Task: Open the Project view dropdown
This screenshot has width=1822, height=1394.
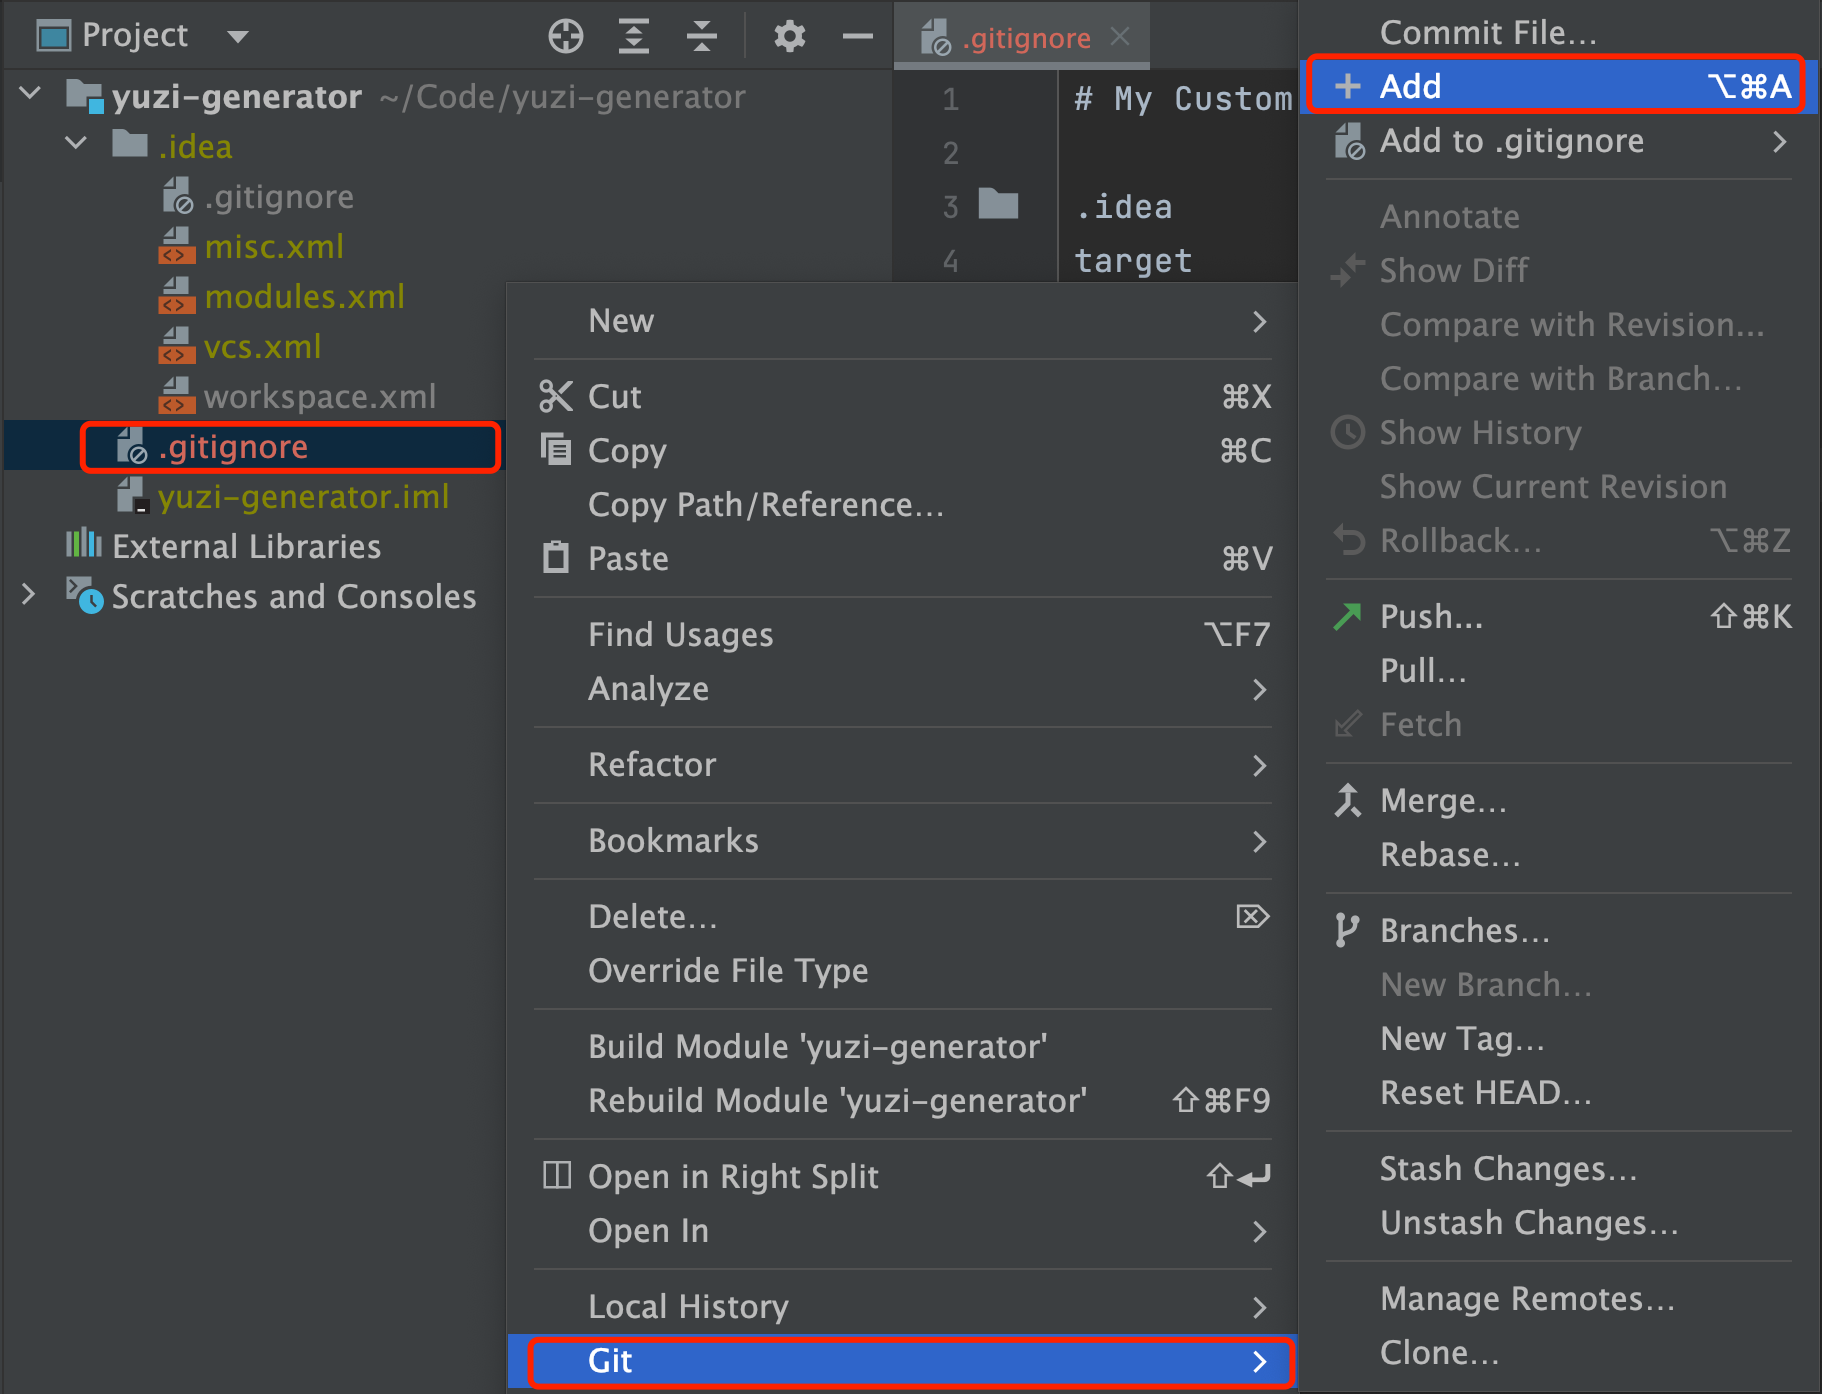Action: click(x=237, y=37)
